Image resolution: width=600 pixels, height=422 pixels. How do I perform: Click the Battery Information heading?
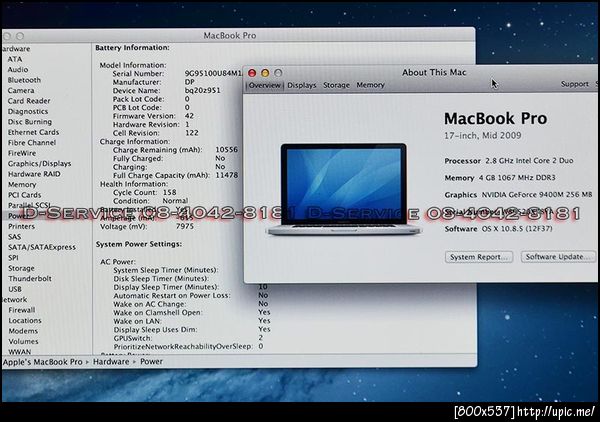(132, 48)
